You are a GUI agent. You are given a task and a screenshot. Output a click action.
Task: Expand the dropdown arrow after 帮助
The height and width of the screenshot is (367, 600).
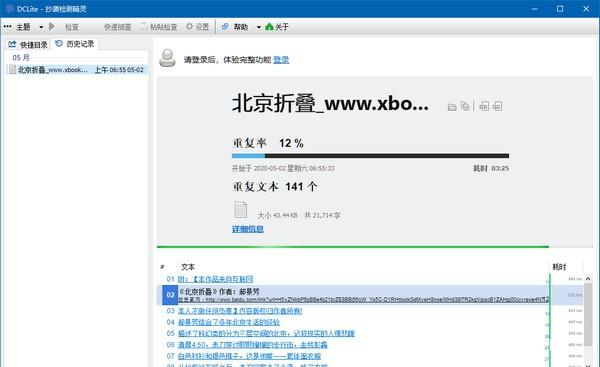coord(259,27)
